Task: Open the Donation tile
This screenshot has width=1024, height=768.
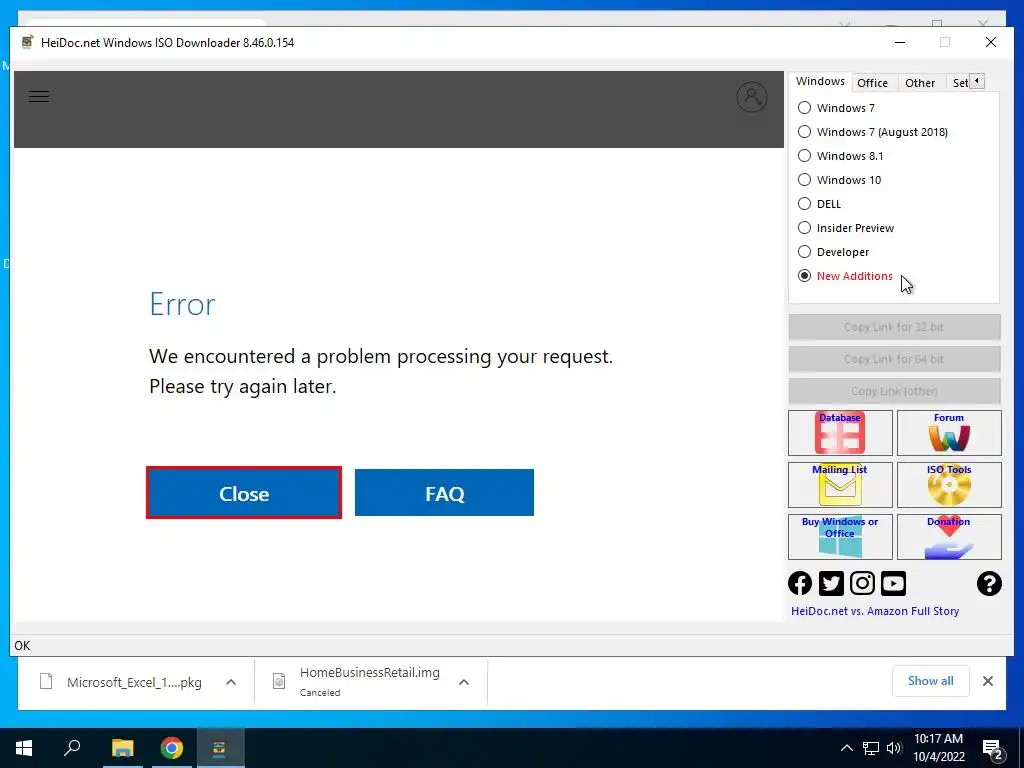Action: (949, 537)
